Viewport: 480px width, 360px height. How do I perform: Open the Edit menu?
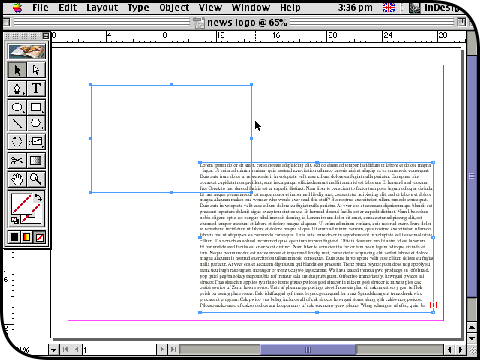click(x=68, y=7)
